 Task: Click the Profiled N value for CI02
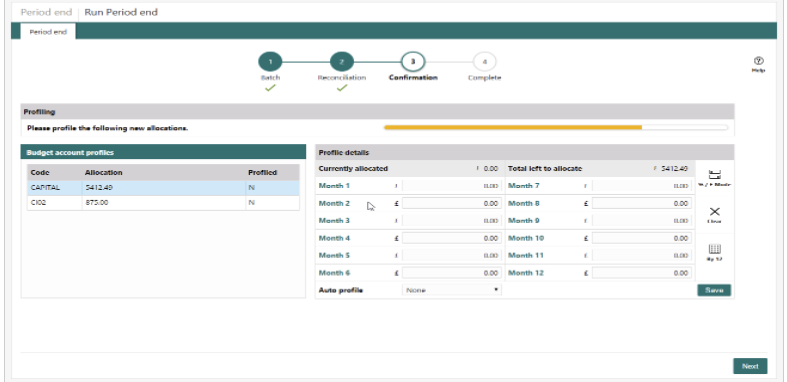[252, 203]
